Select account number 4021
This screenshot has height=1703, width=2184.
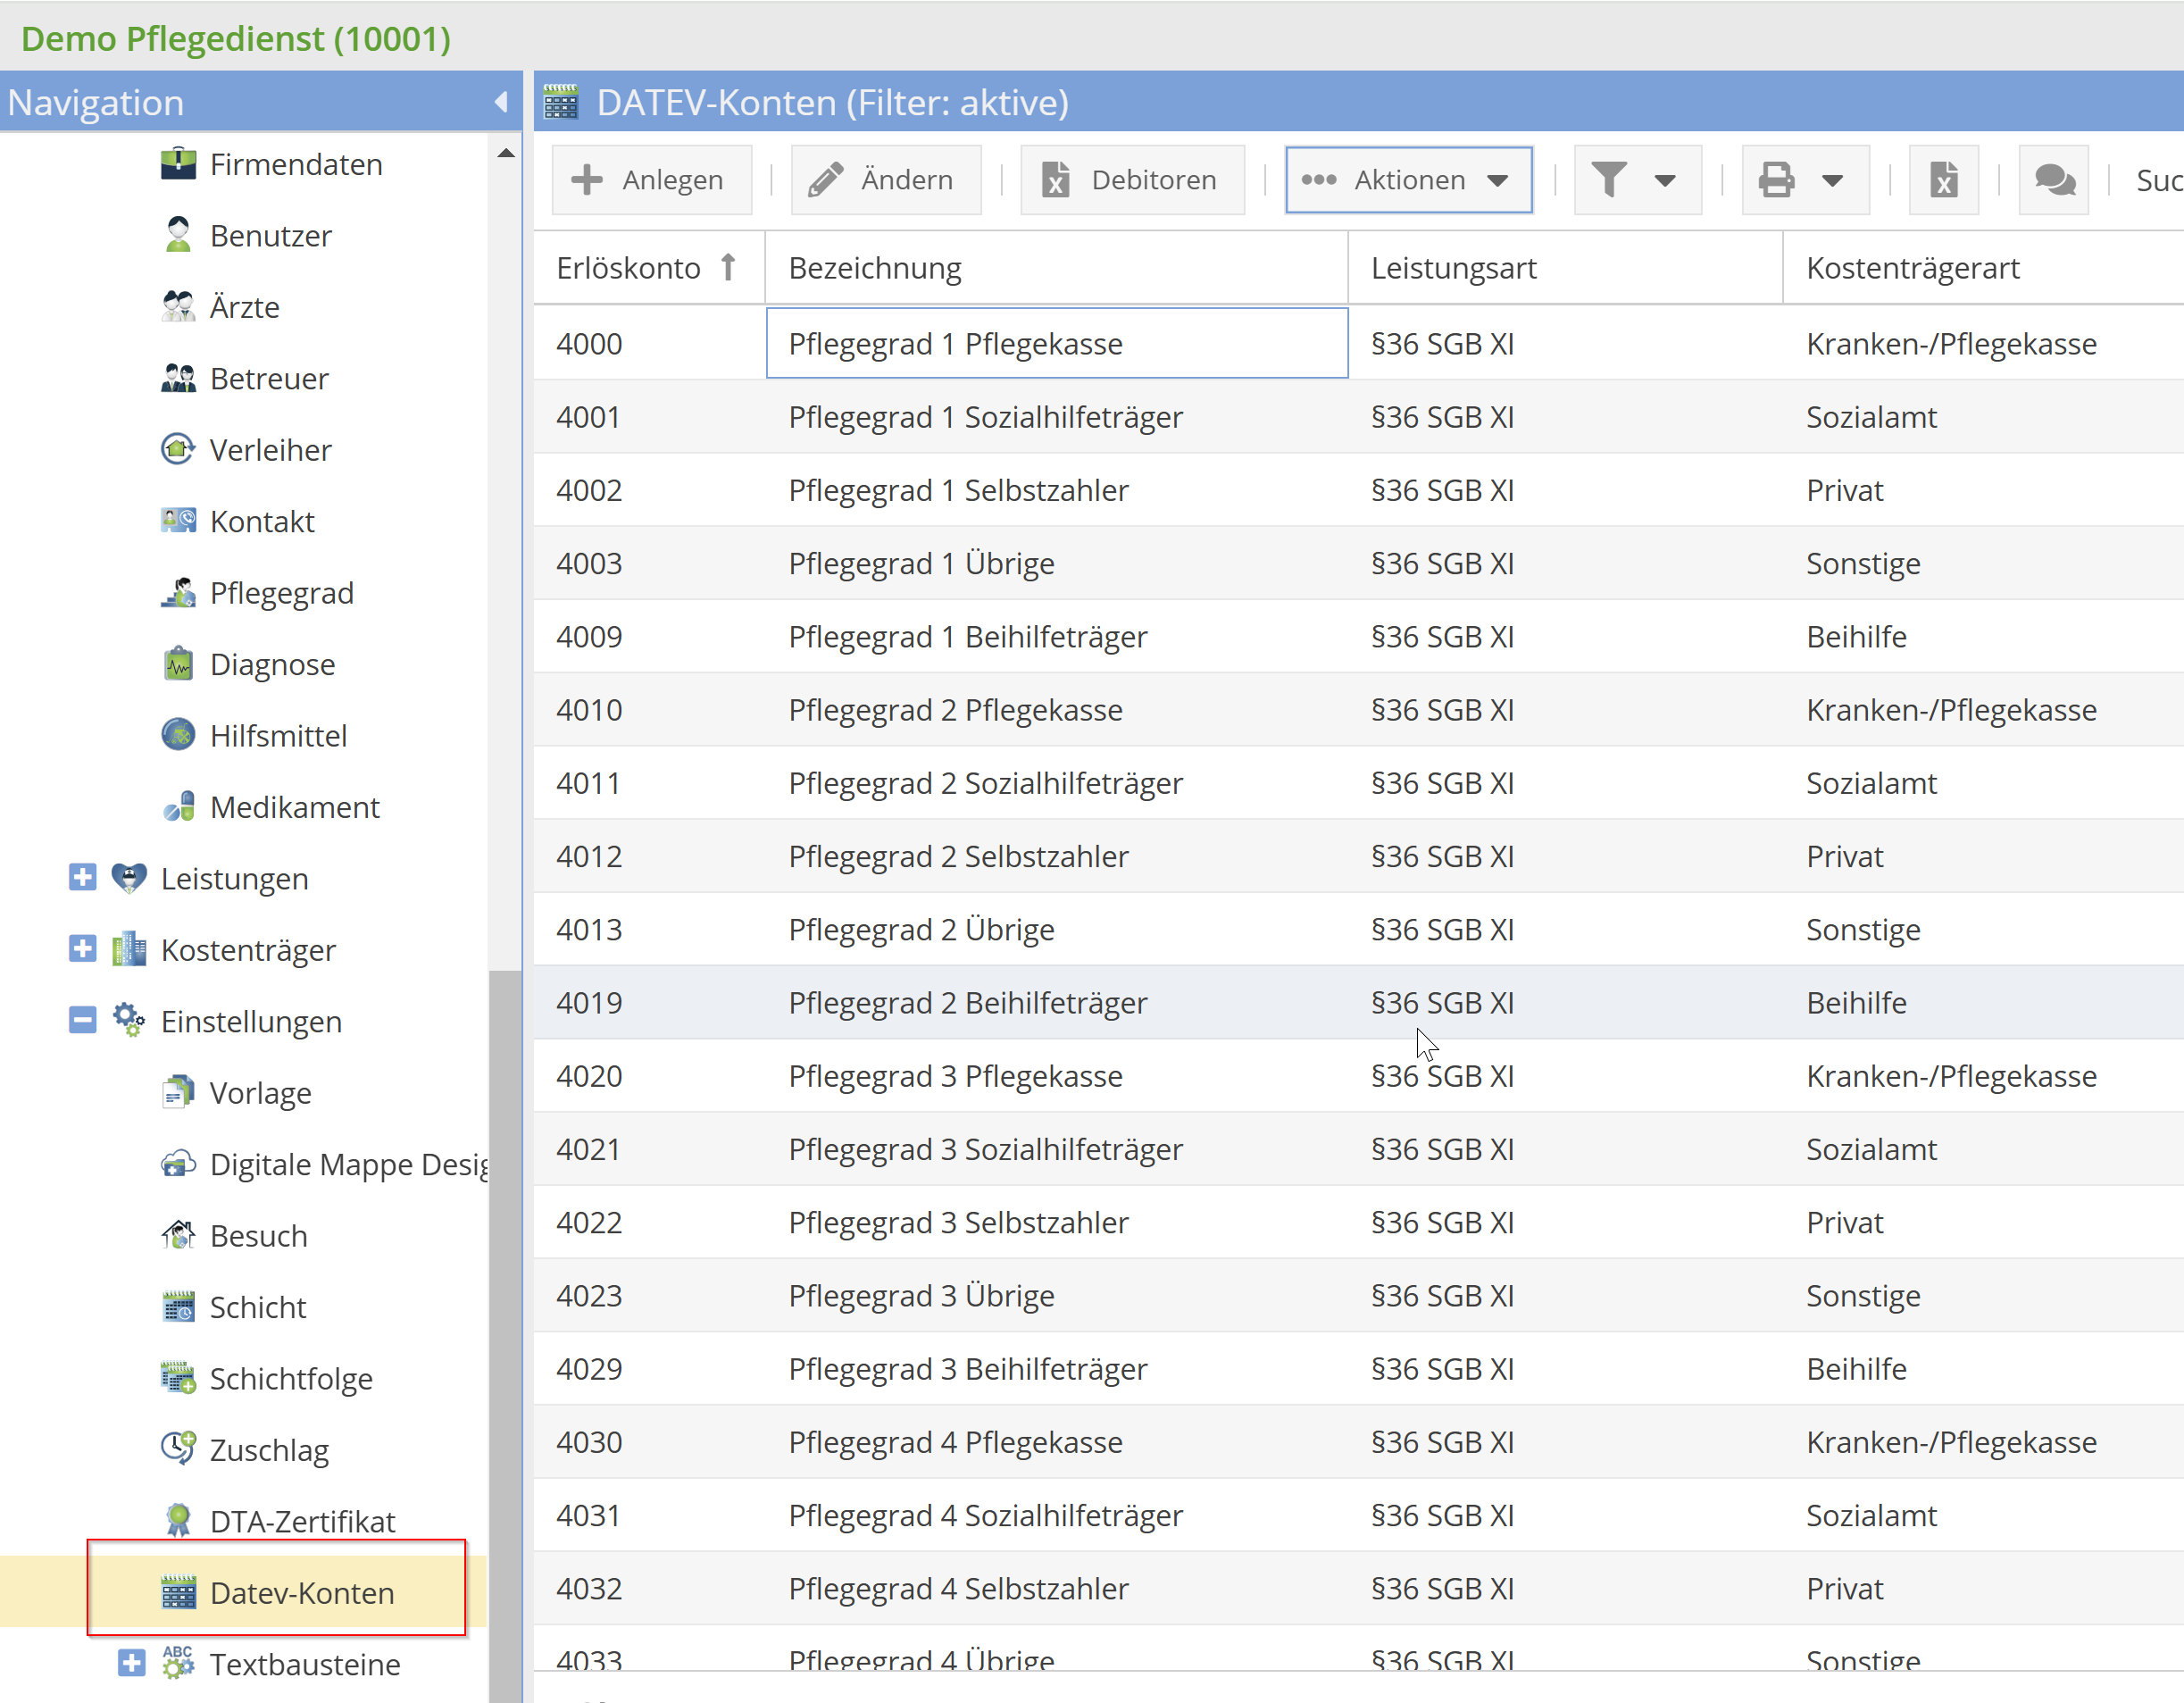pos(588,1149)
